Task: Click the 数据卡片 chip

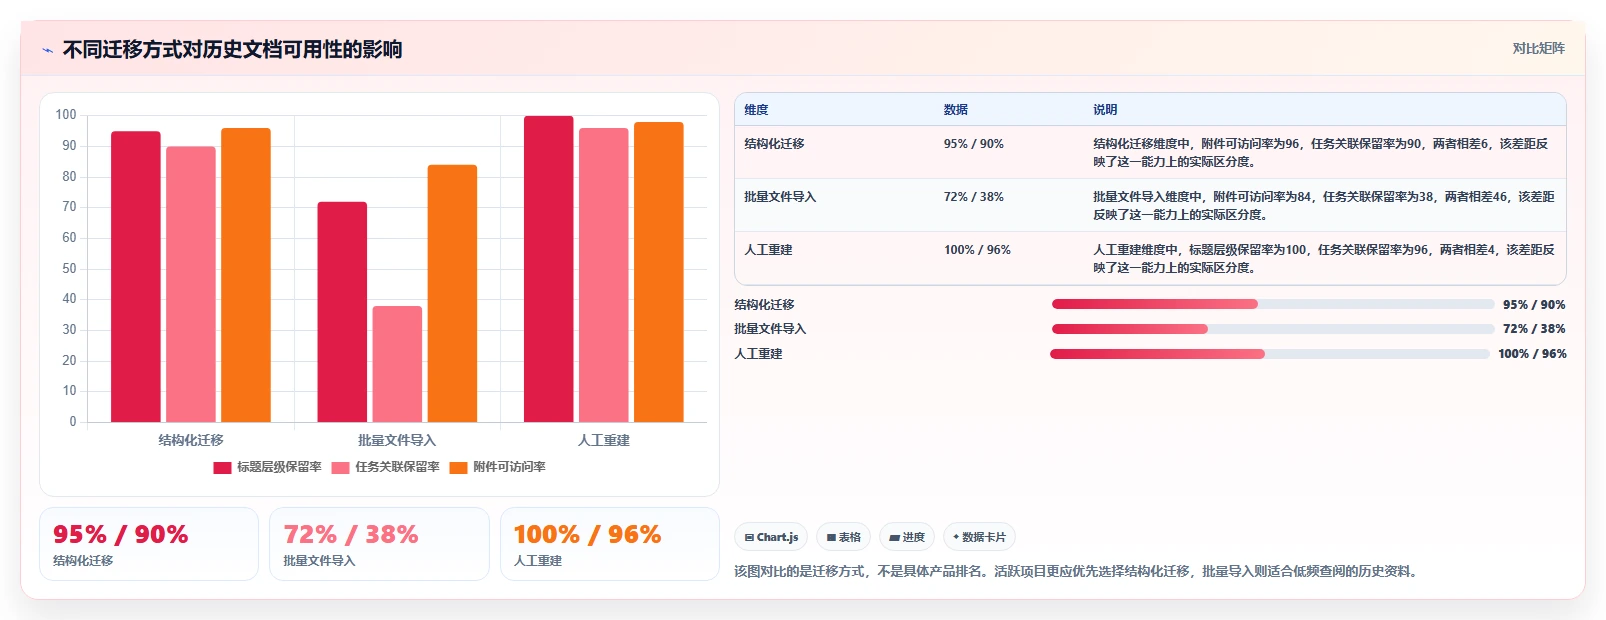Action: click(x=979, y=537)
